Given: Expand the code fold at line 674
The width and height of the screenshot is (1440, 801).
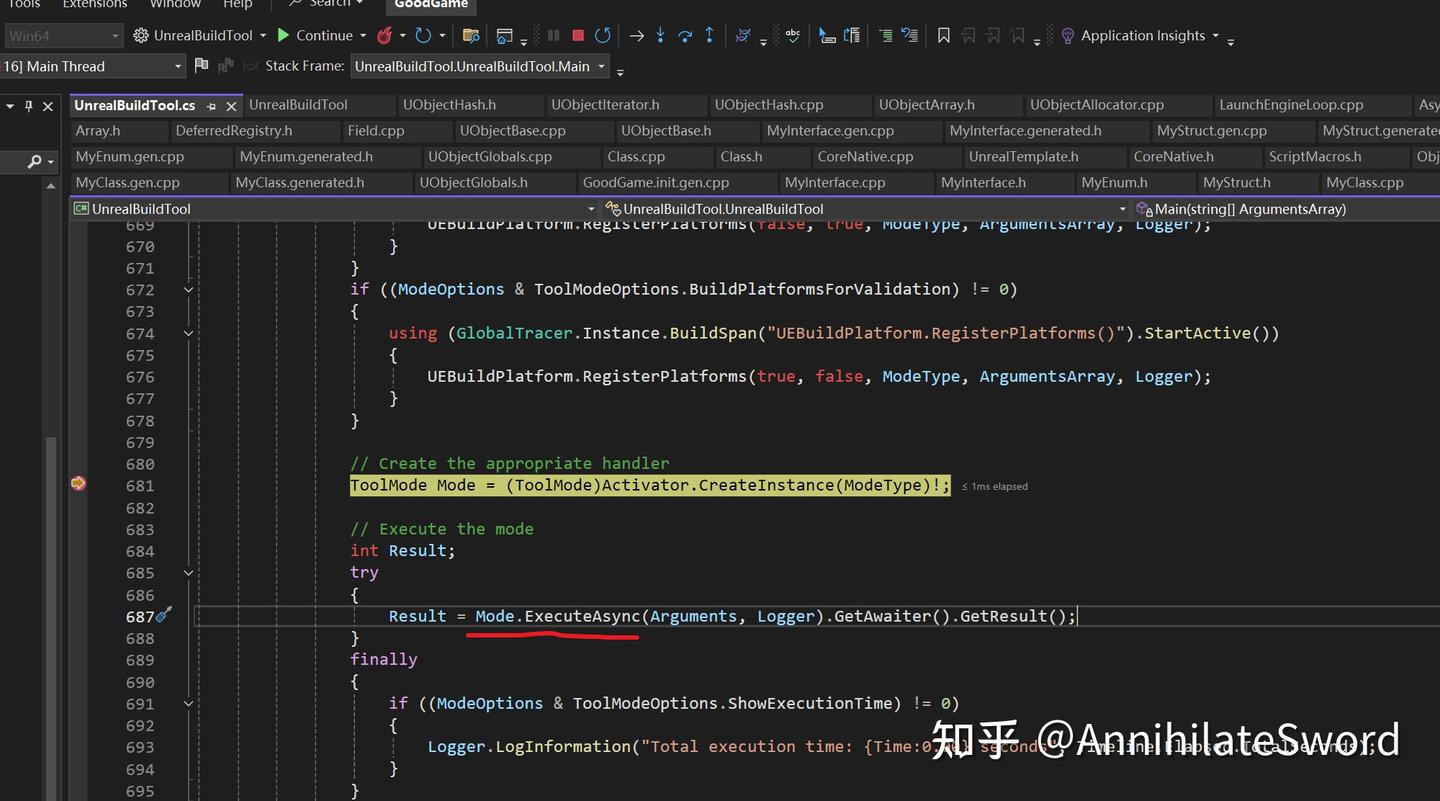Looking at the screenshot, I should 188,333.
